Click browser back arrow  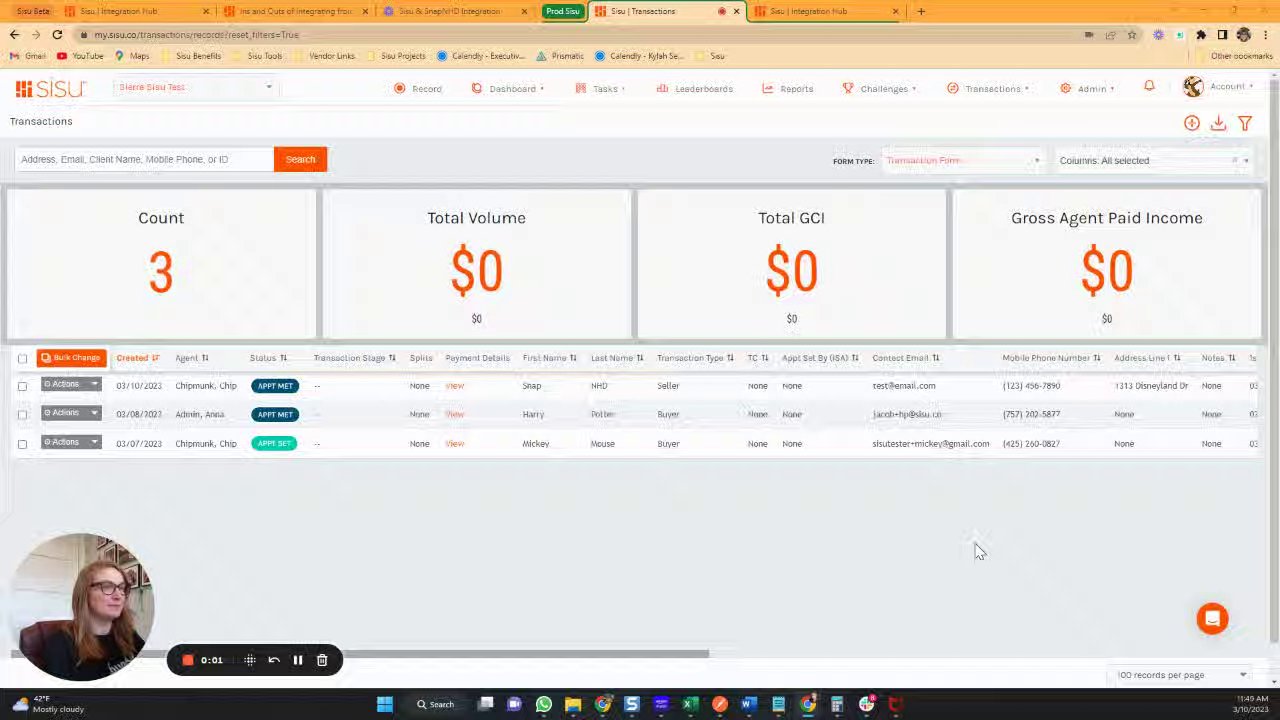click(14, 35)
